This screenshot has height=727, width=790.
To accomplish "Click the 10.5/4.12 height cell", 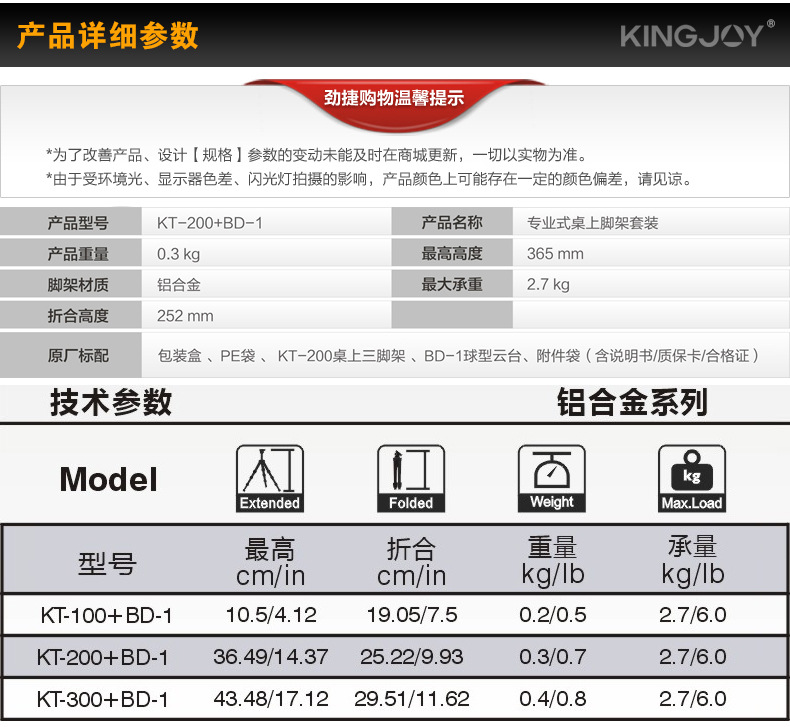I will (x=271, y=615).
